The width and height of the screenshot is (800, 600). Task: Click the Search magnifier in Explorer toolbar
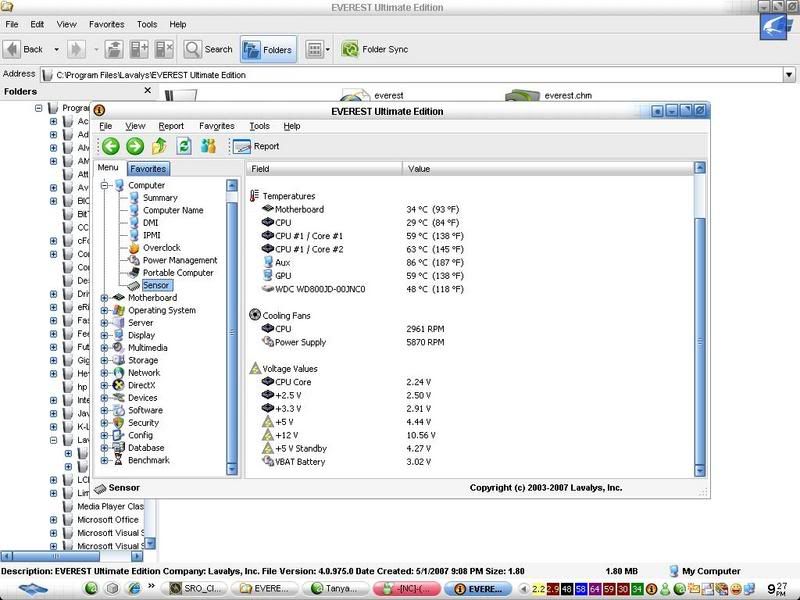[193, 49]
